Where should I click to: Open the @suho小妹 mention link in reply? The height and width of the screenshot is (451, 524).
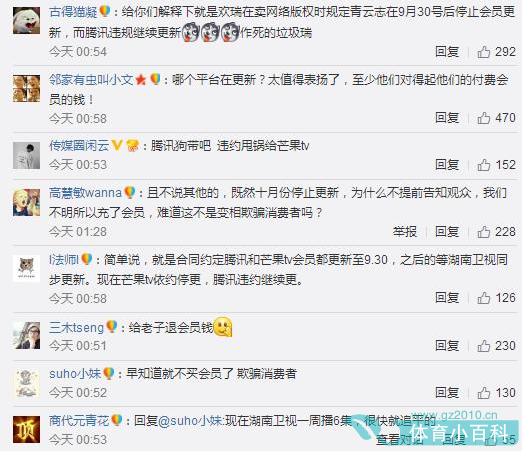(191, 421)
